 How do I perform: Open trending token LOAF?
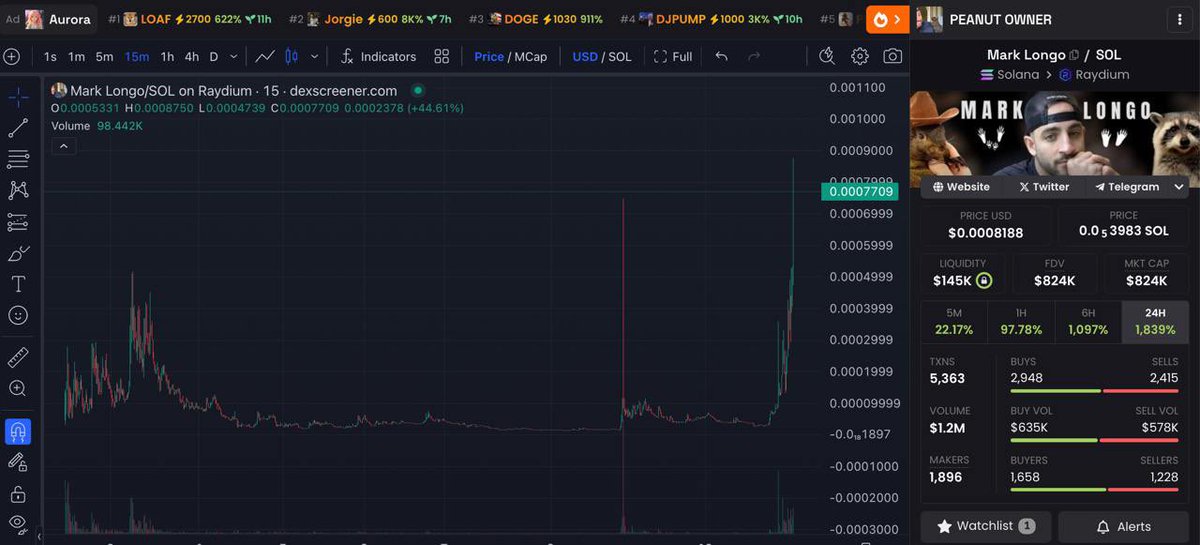tap(189, 19)
